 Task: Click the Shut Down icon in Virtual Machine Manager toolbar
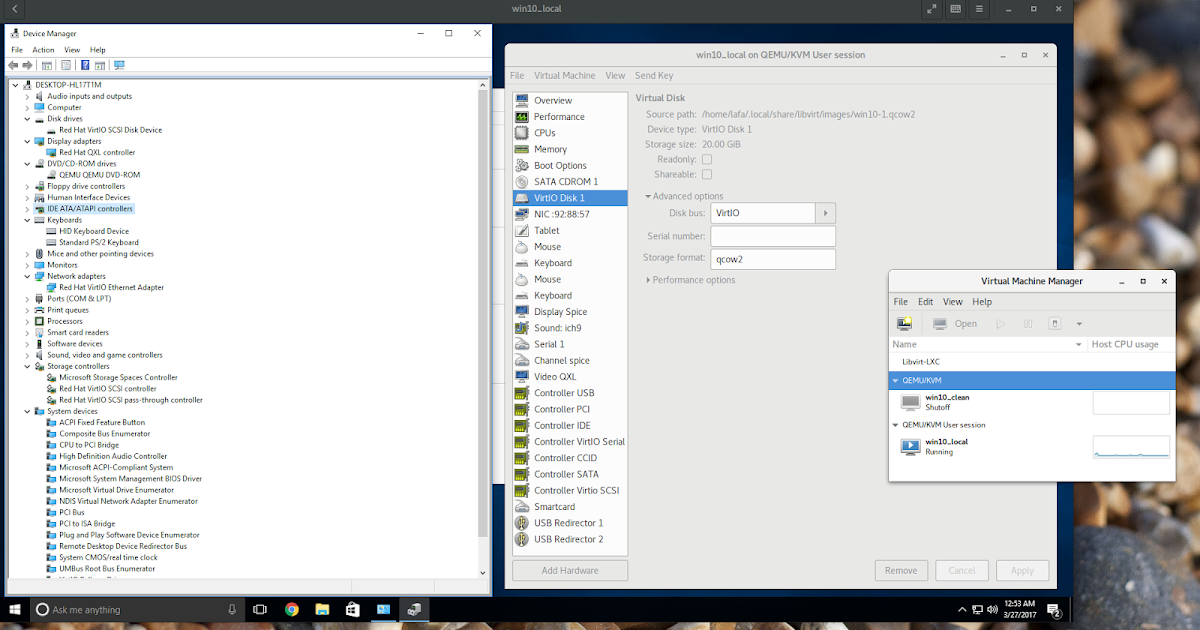(1054, 323)
